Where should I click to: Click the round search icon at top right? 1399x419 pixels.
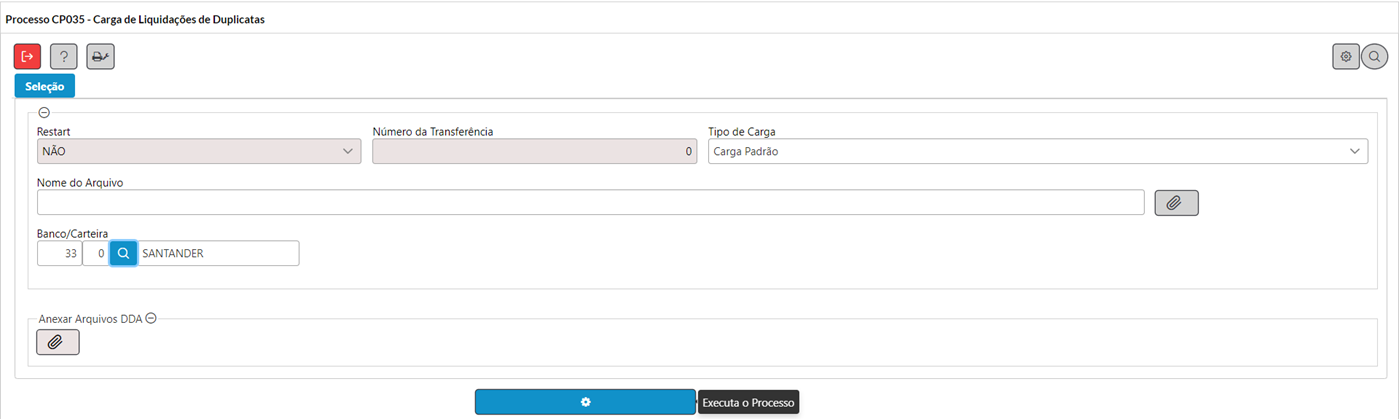coord(1375,57)
